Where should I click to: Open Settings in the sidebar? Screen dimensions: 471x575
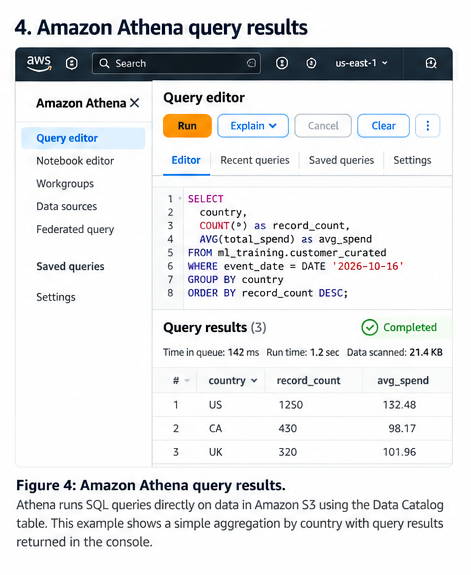point(55,297)
